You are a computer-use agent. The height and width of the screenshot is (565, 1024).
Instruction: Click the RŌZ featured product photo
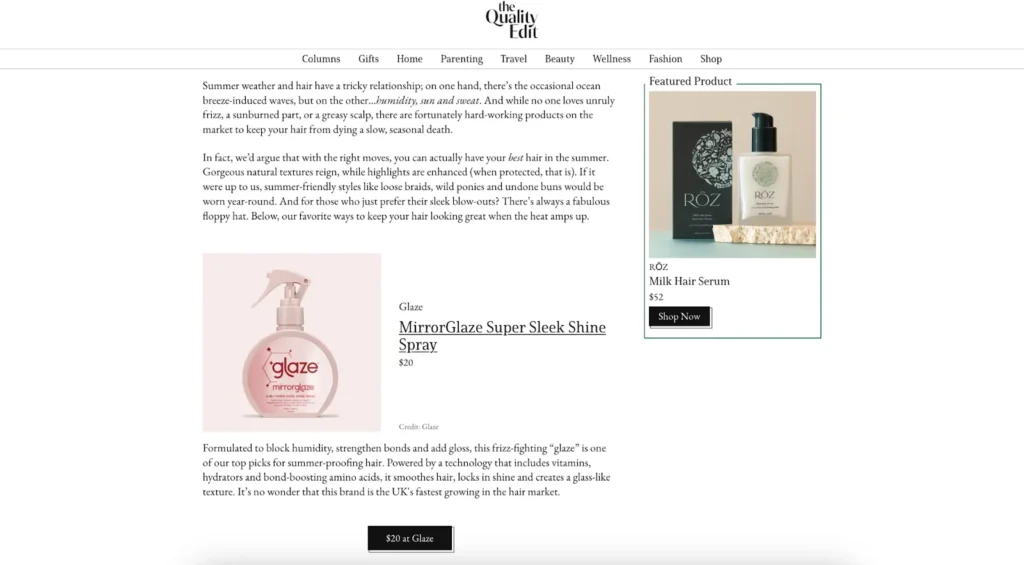point(732,174)
